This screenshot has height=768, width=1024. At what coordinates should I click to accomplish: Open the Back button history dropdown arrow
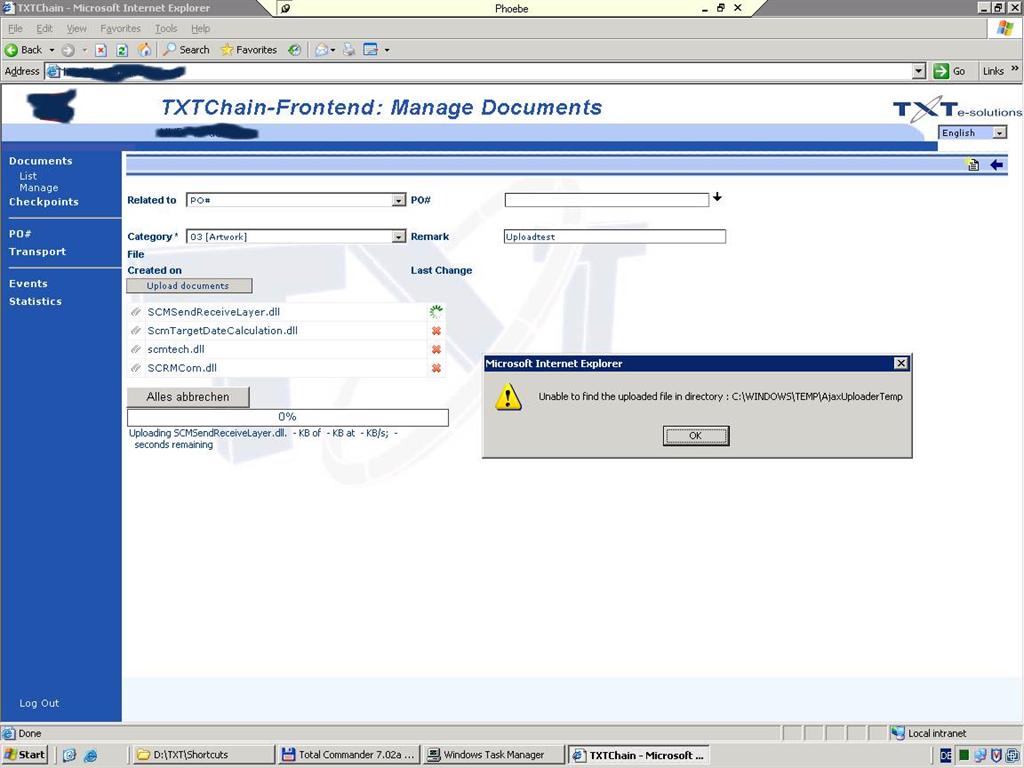pyautogui.click(x=52, y=50)
